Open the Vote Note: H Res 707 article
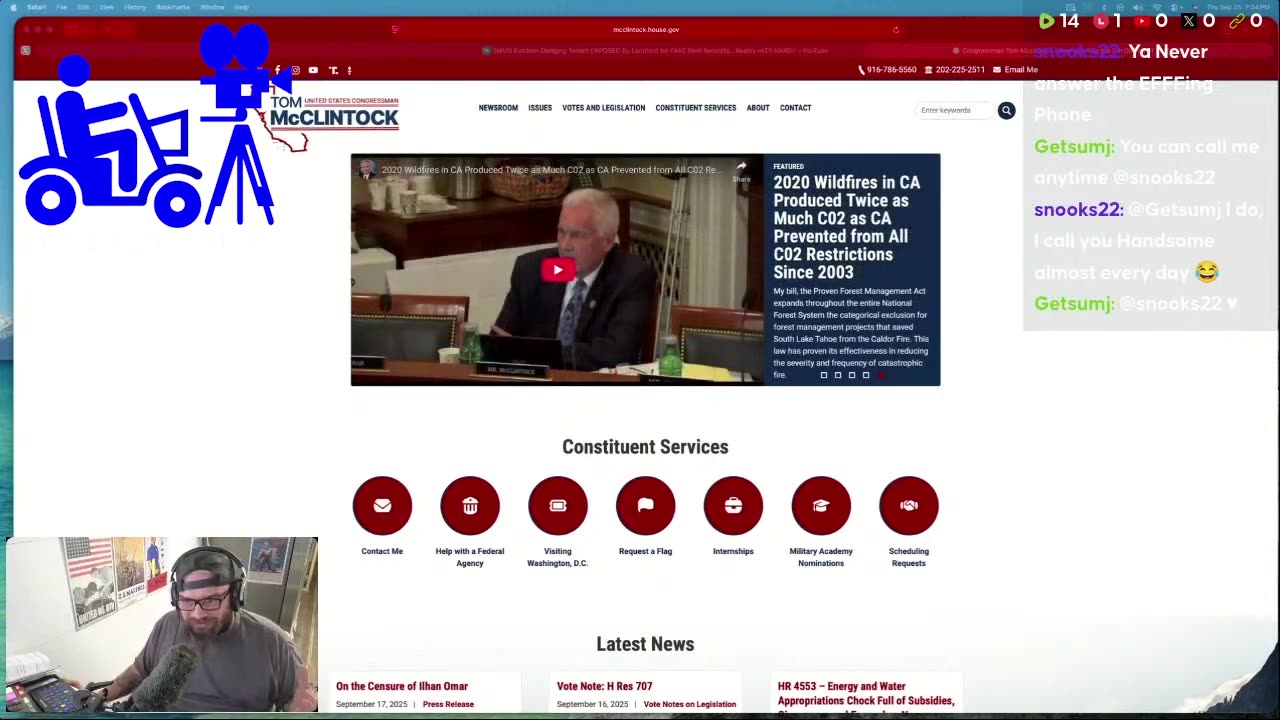The width and height of the screenshot is (1280, 720). 604,686
